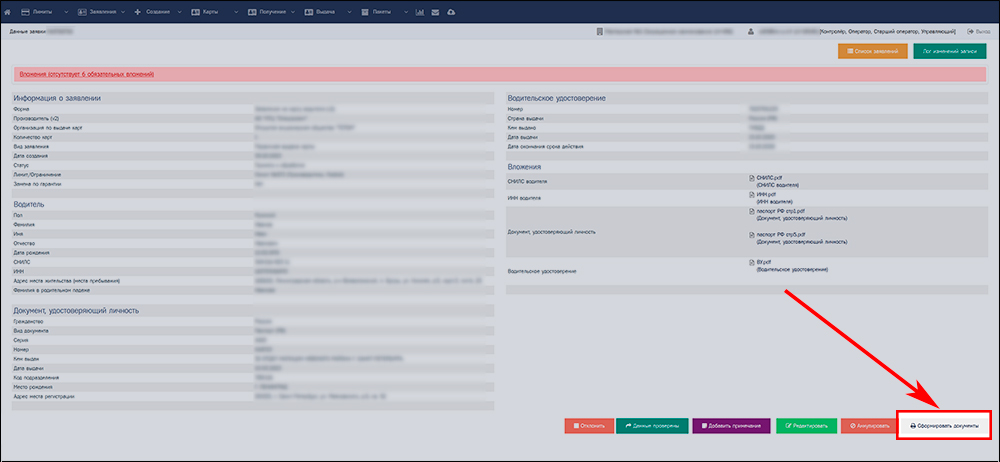
Task: Click the home icon in navigation bar
Action: 10,11
